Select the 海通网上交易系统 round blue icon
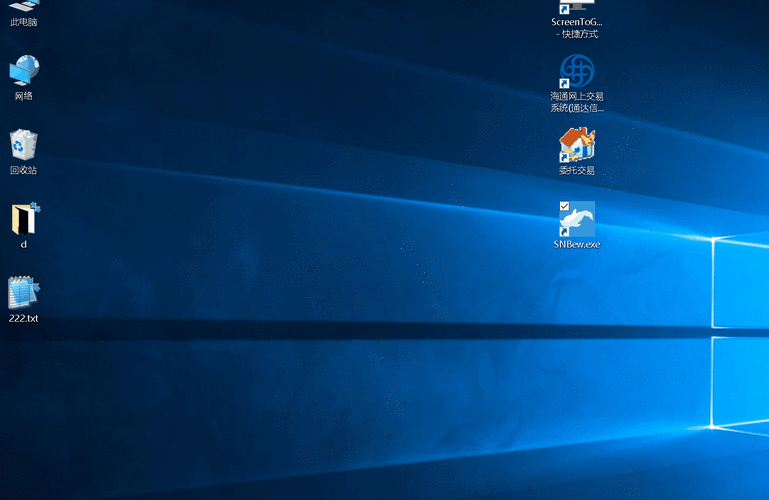The image size is (769, 500). pyautogui.click(x=577, y=72)
